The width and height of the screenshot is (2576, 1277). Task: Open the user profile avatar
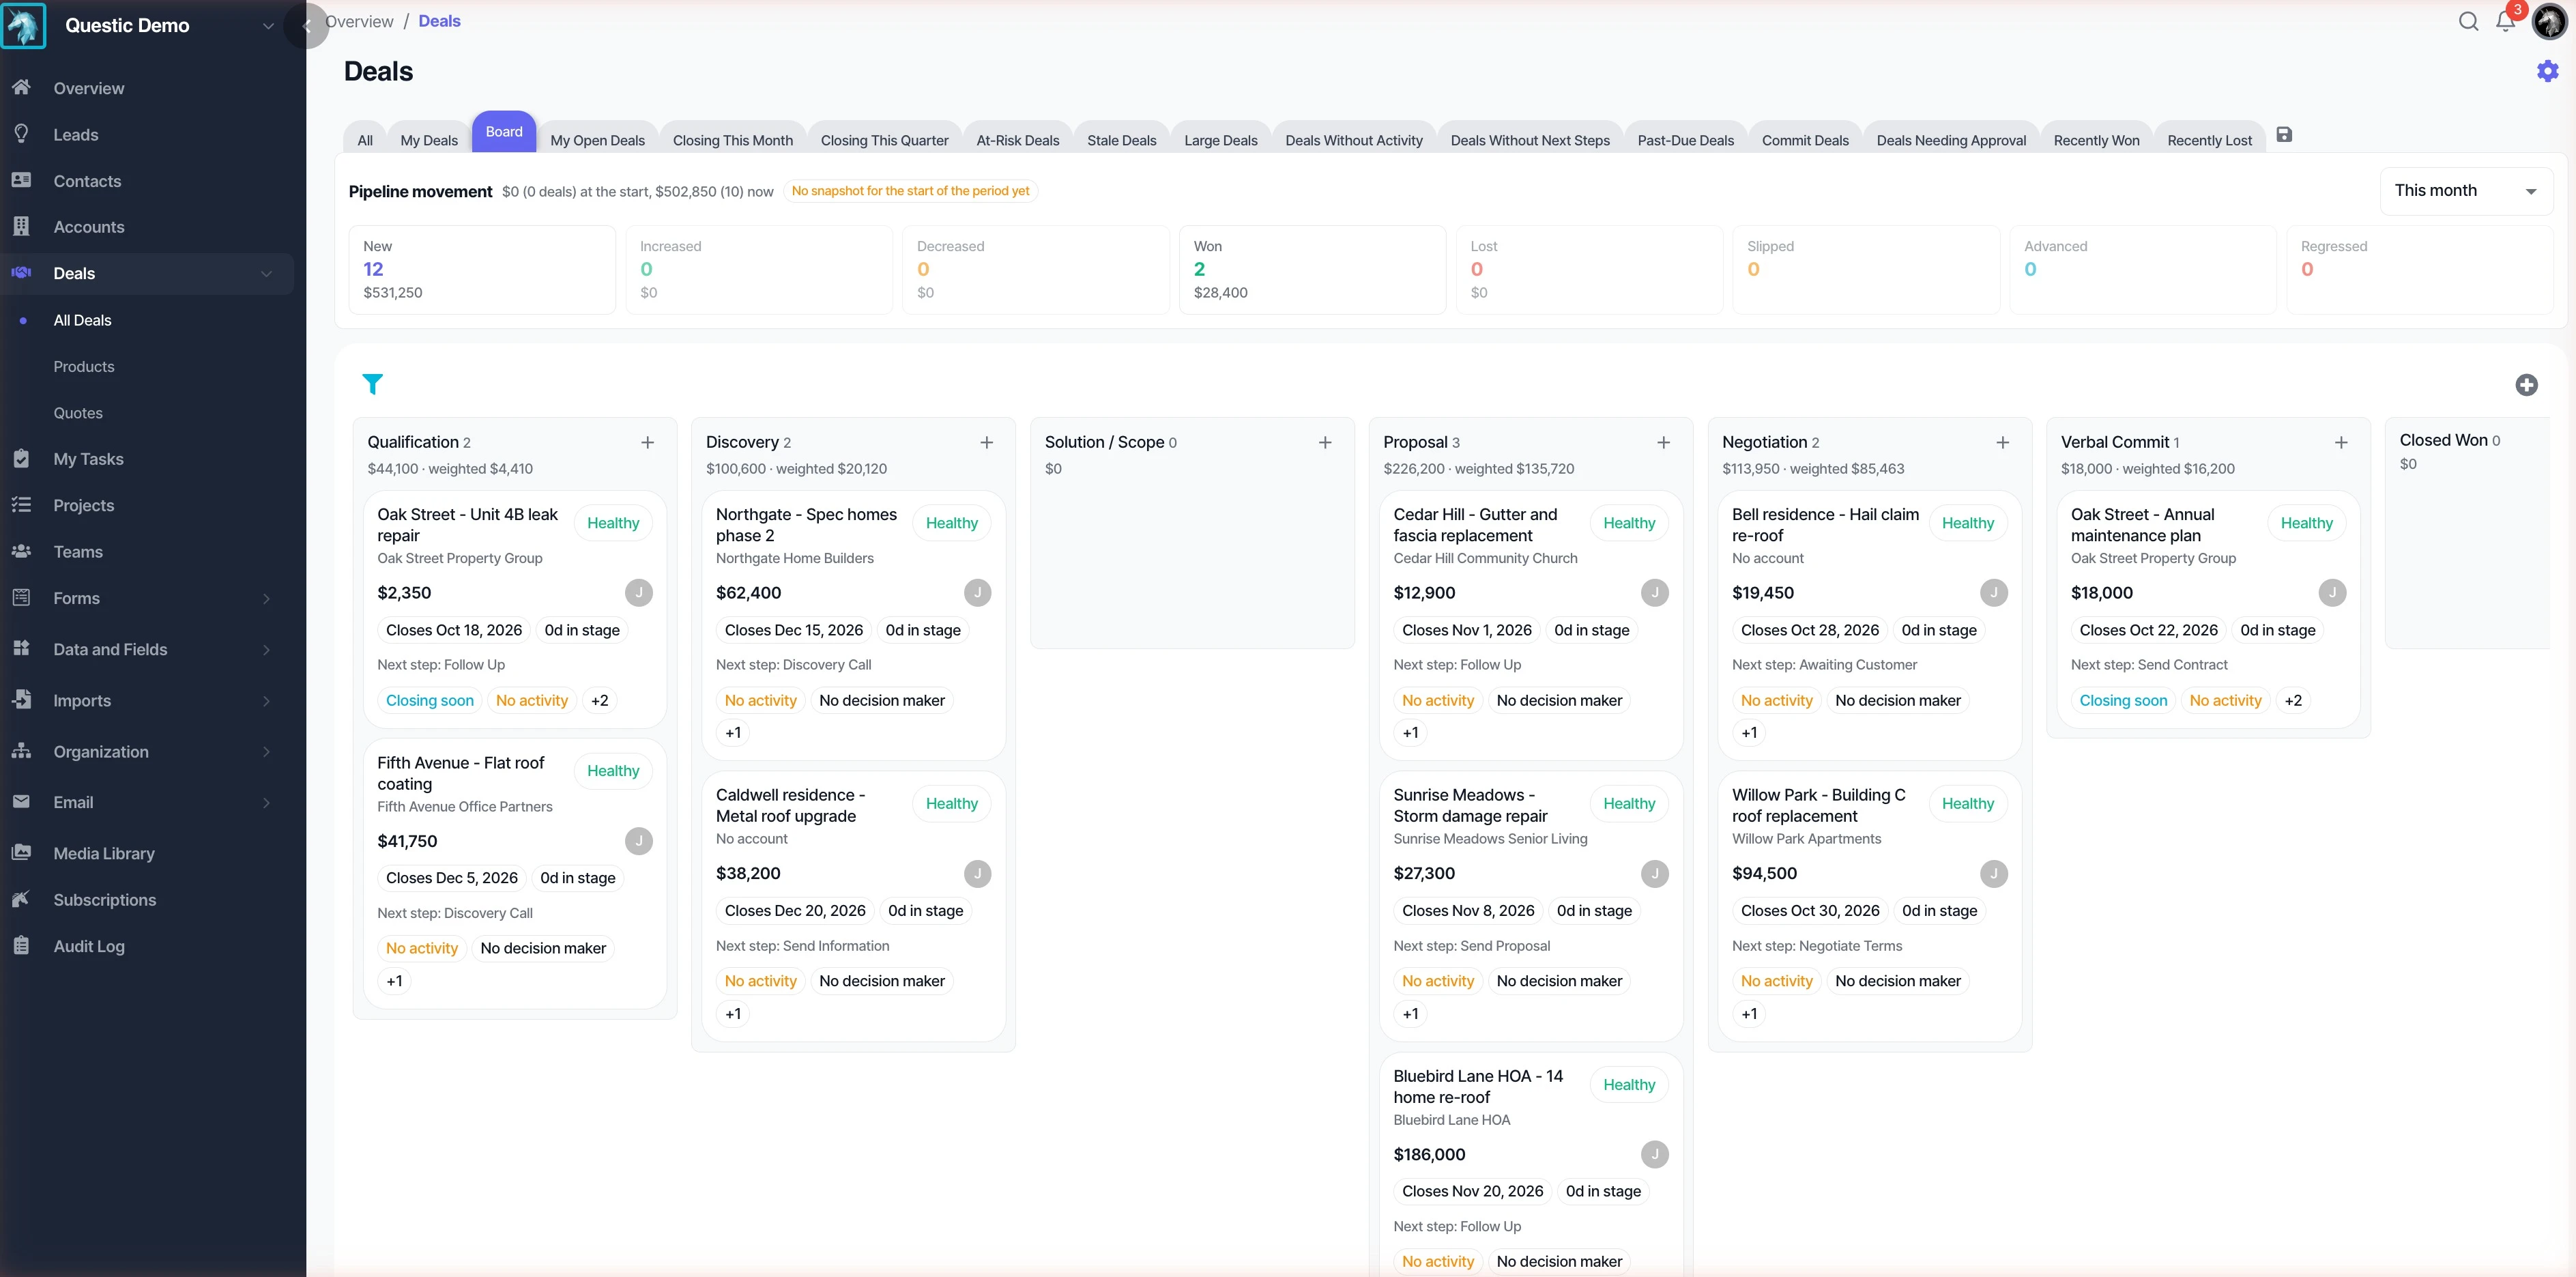click(x=2549, y=21)
